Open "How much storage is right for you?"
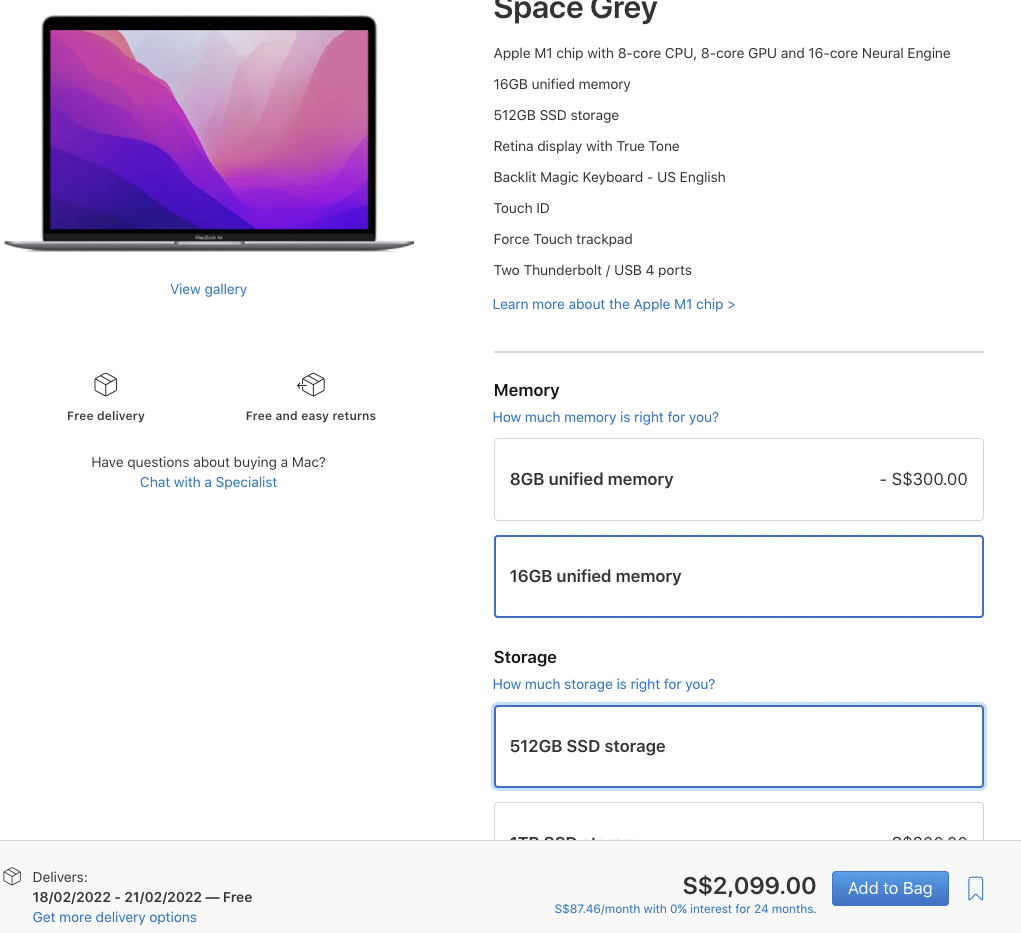This screenshot has width=1021, height=933. click(604, 684)
